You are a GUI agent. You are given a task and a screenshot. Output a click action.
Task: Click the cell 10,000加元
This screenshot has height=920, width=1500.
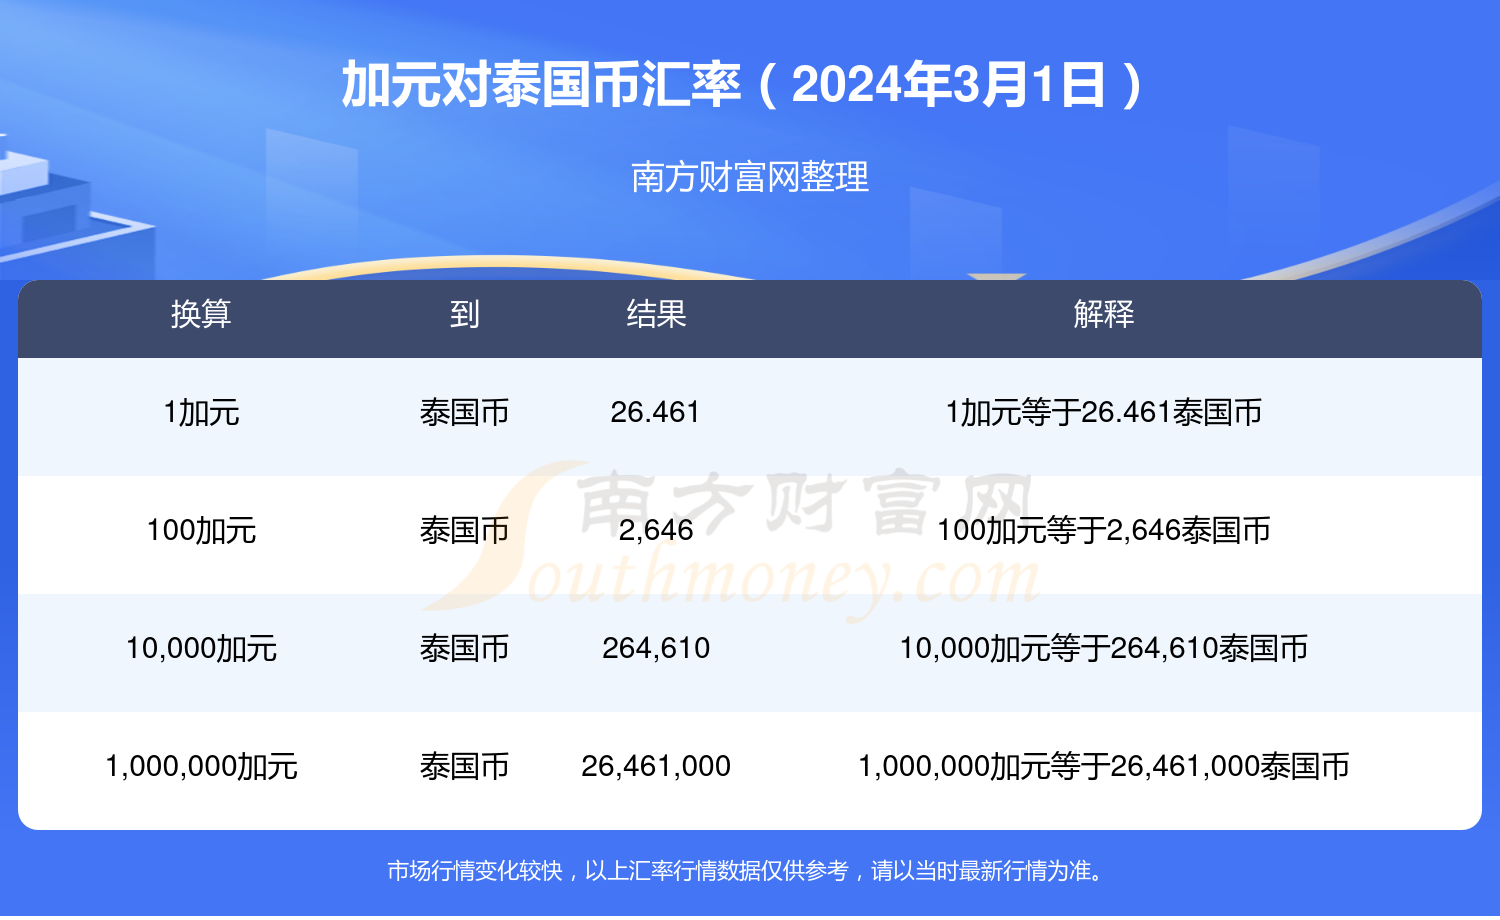(x=201, y=648)
